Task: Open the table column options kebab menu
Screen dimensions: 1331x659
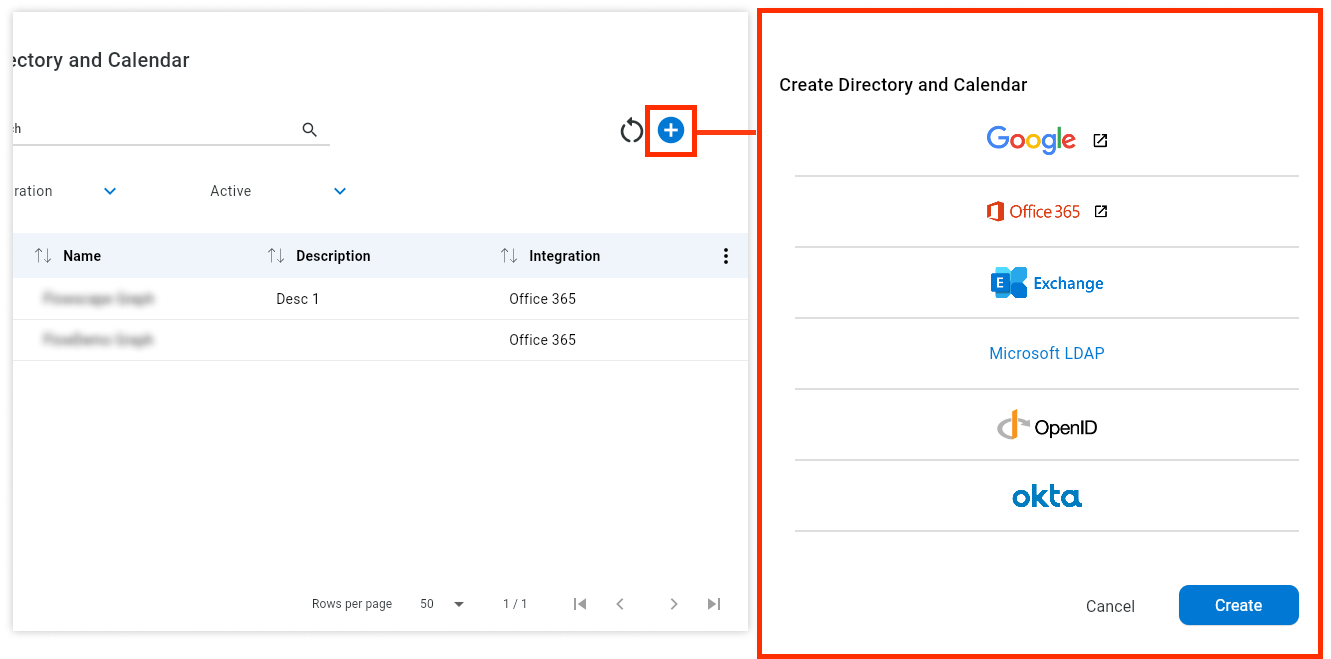Action: [x=726, y=256]
